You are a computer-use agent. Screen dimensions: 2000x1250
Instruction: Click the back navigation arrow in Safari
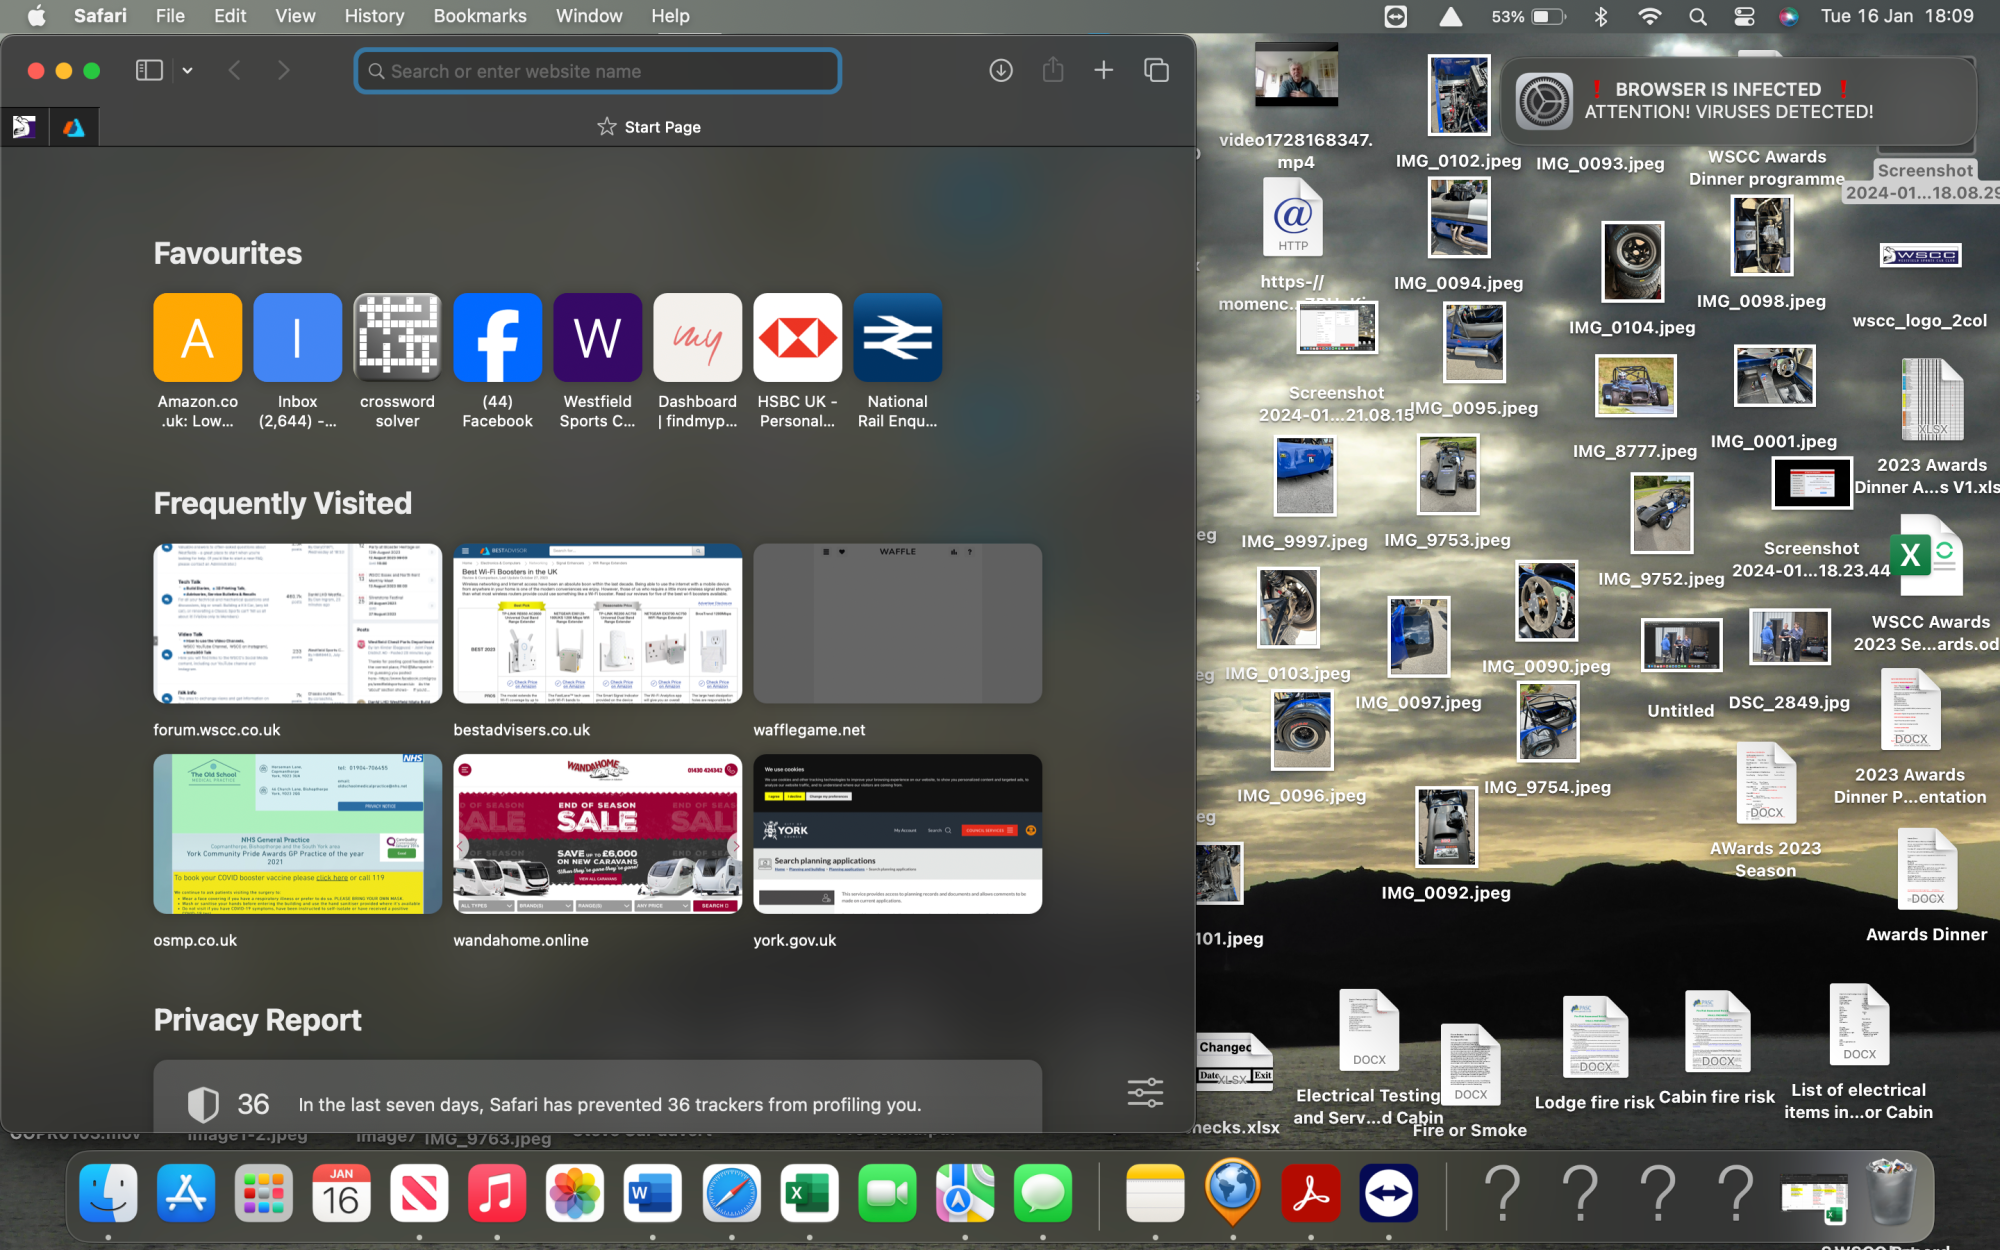(235, 69)
